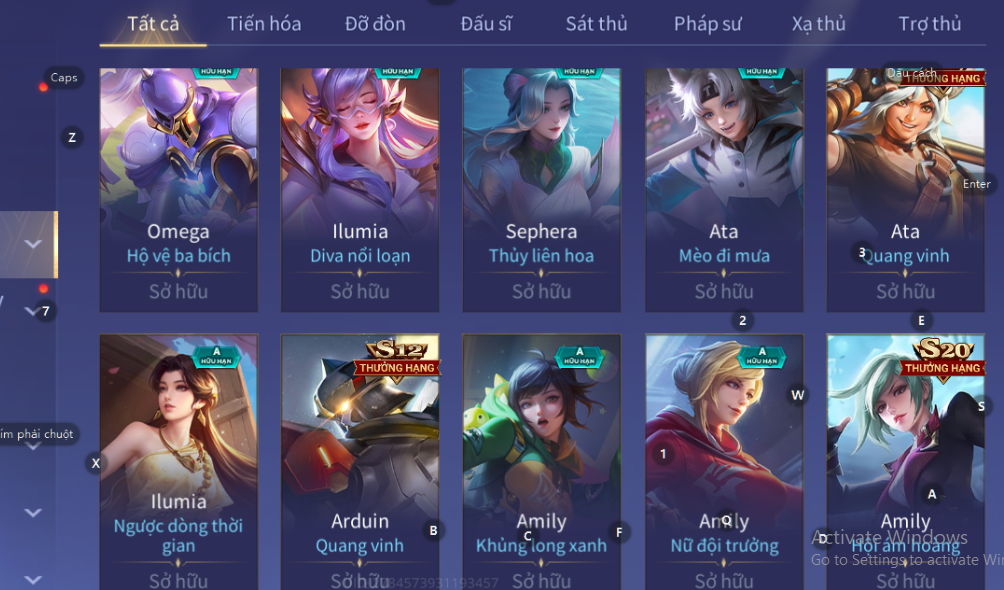This screenshot has width=1004, height=590.
Task: Select Amily Nữ đội trưởng skin card
Action: (x=724, y=461)
